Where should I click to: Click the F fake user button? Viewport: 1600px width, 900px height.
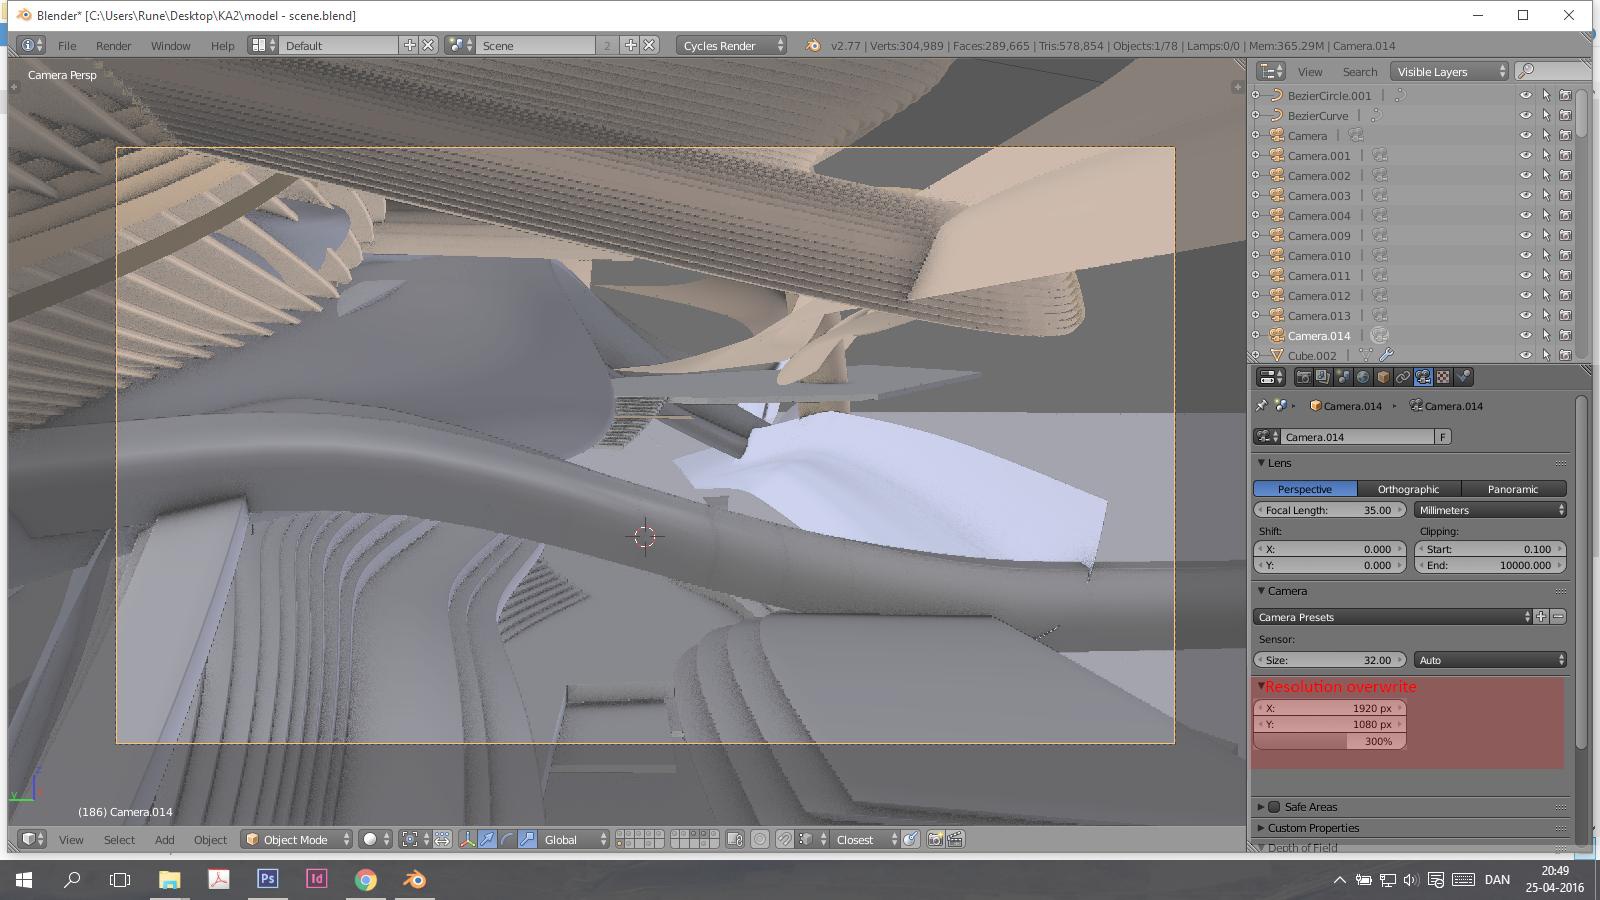coord(1442,437)
